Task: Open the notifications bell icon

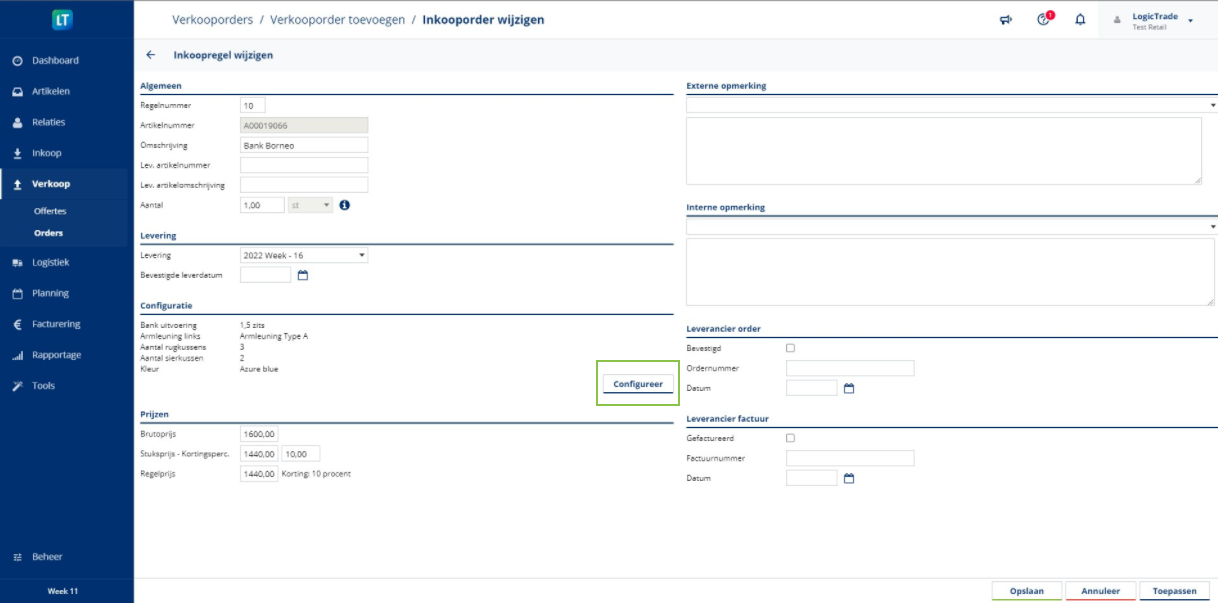Action: pos(1080,19)
